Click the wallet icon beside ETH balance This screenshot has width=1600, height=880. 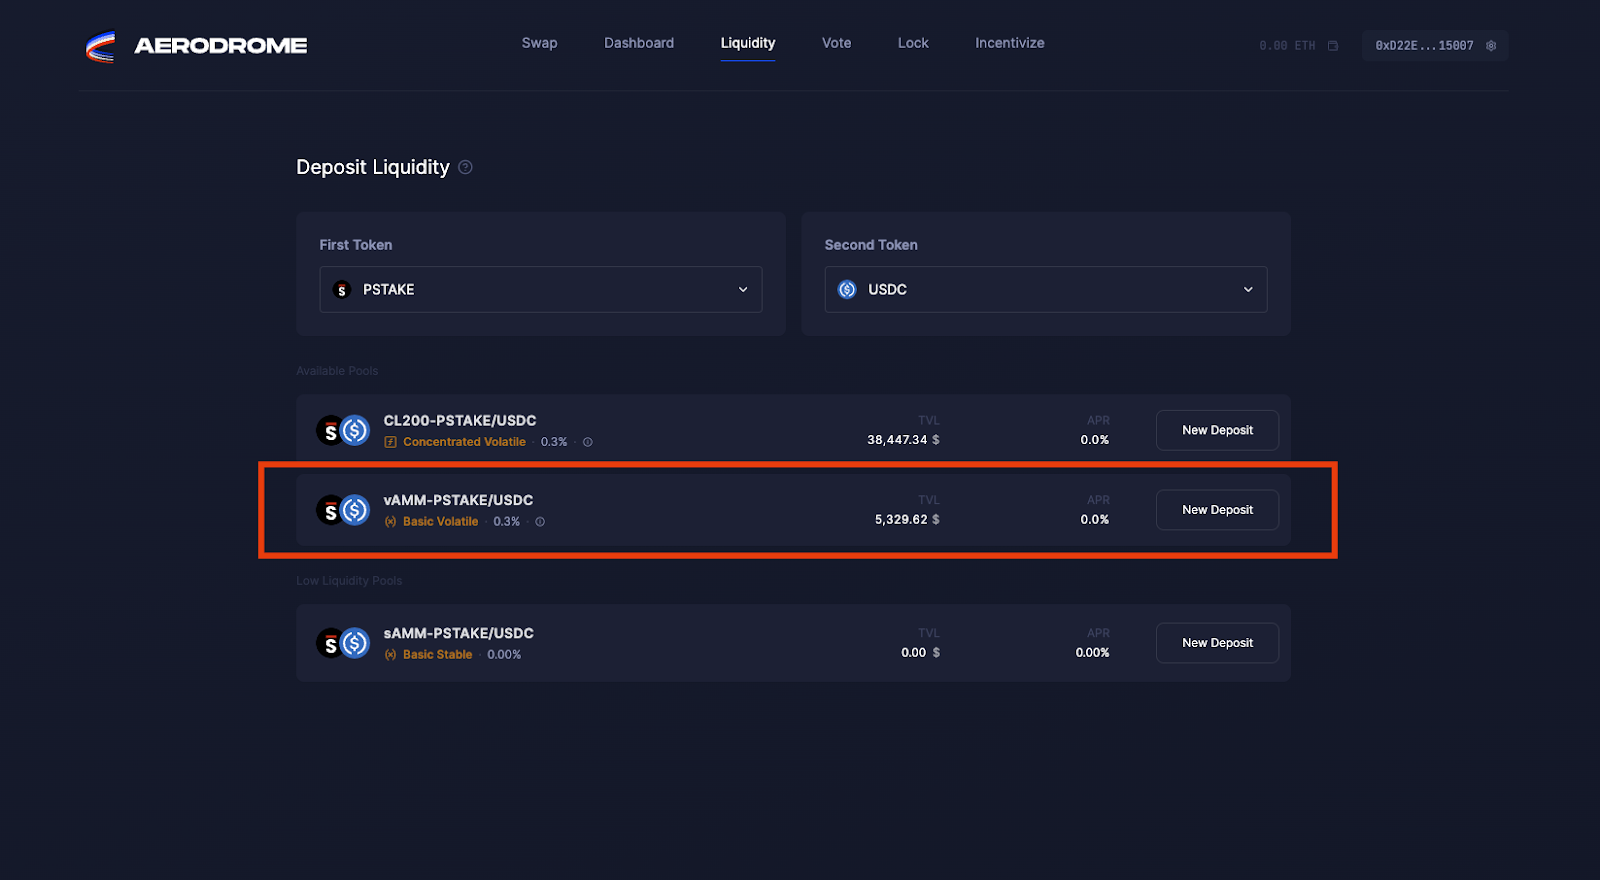[1333, 46]
